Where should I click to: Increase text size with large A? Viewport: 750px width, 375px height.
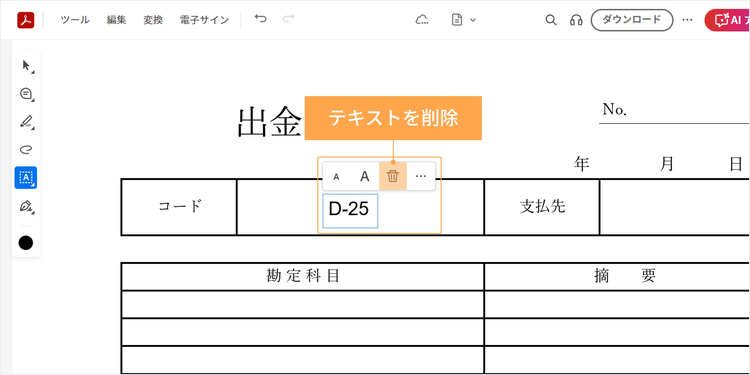tap(365, 176)
